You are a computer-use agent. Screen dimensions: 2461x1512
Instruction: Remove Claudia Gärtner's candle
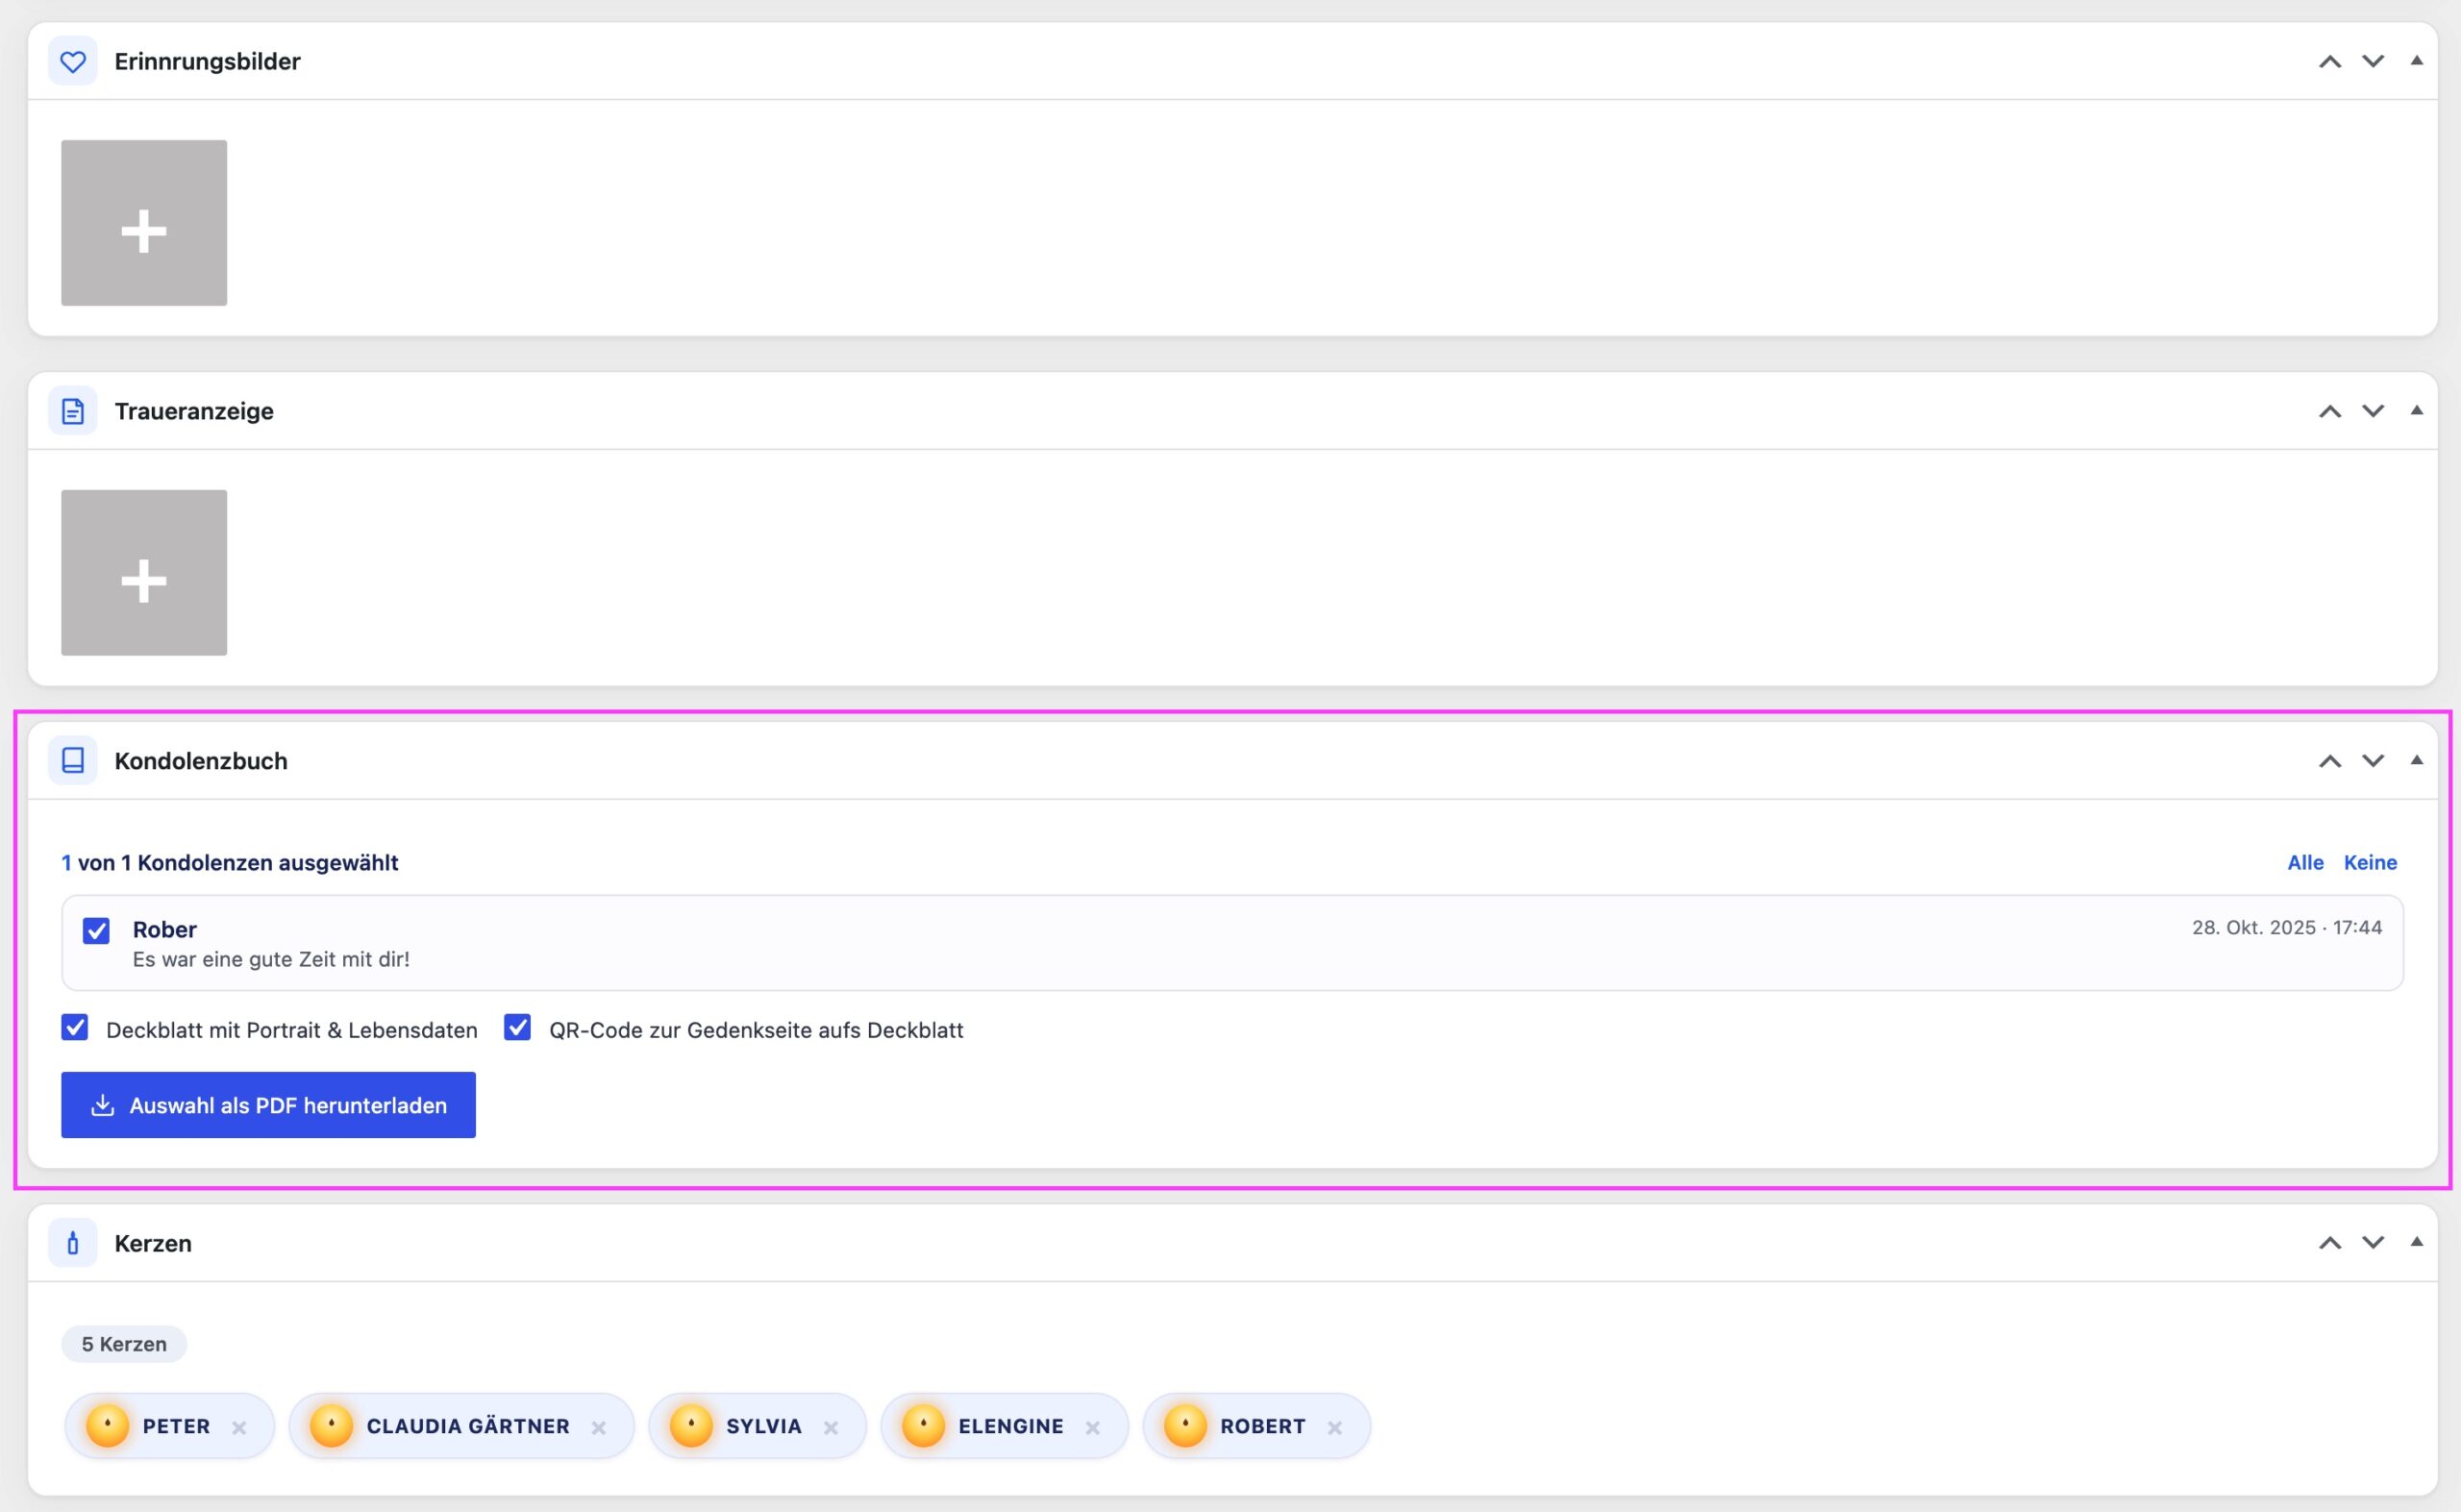[x=599, y=1427]
